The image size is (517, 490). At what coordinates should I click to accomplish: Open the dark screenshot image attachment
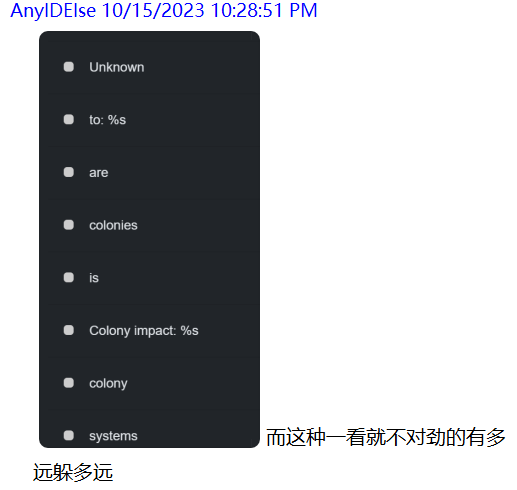(x=149, y=239)
